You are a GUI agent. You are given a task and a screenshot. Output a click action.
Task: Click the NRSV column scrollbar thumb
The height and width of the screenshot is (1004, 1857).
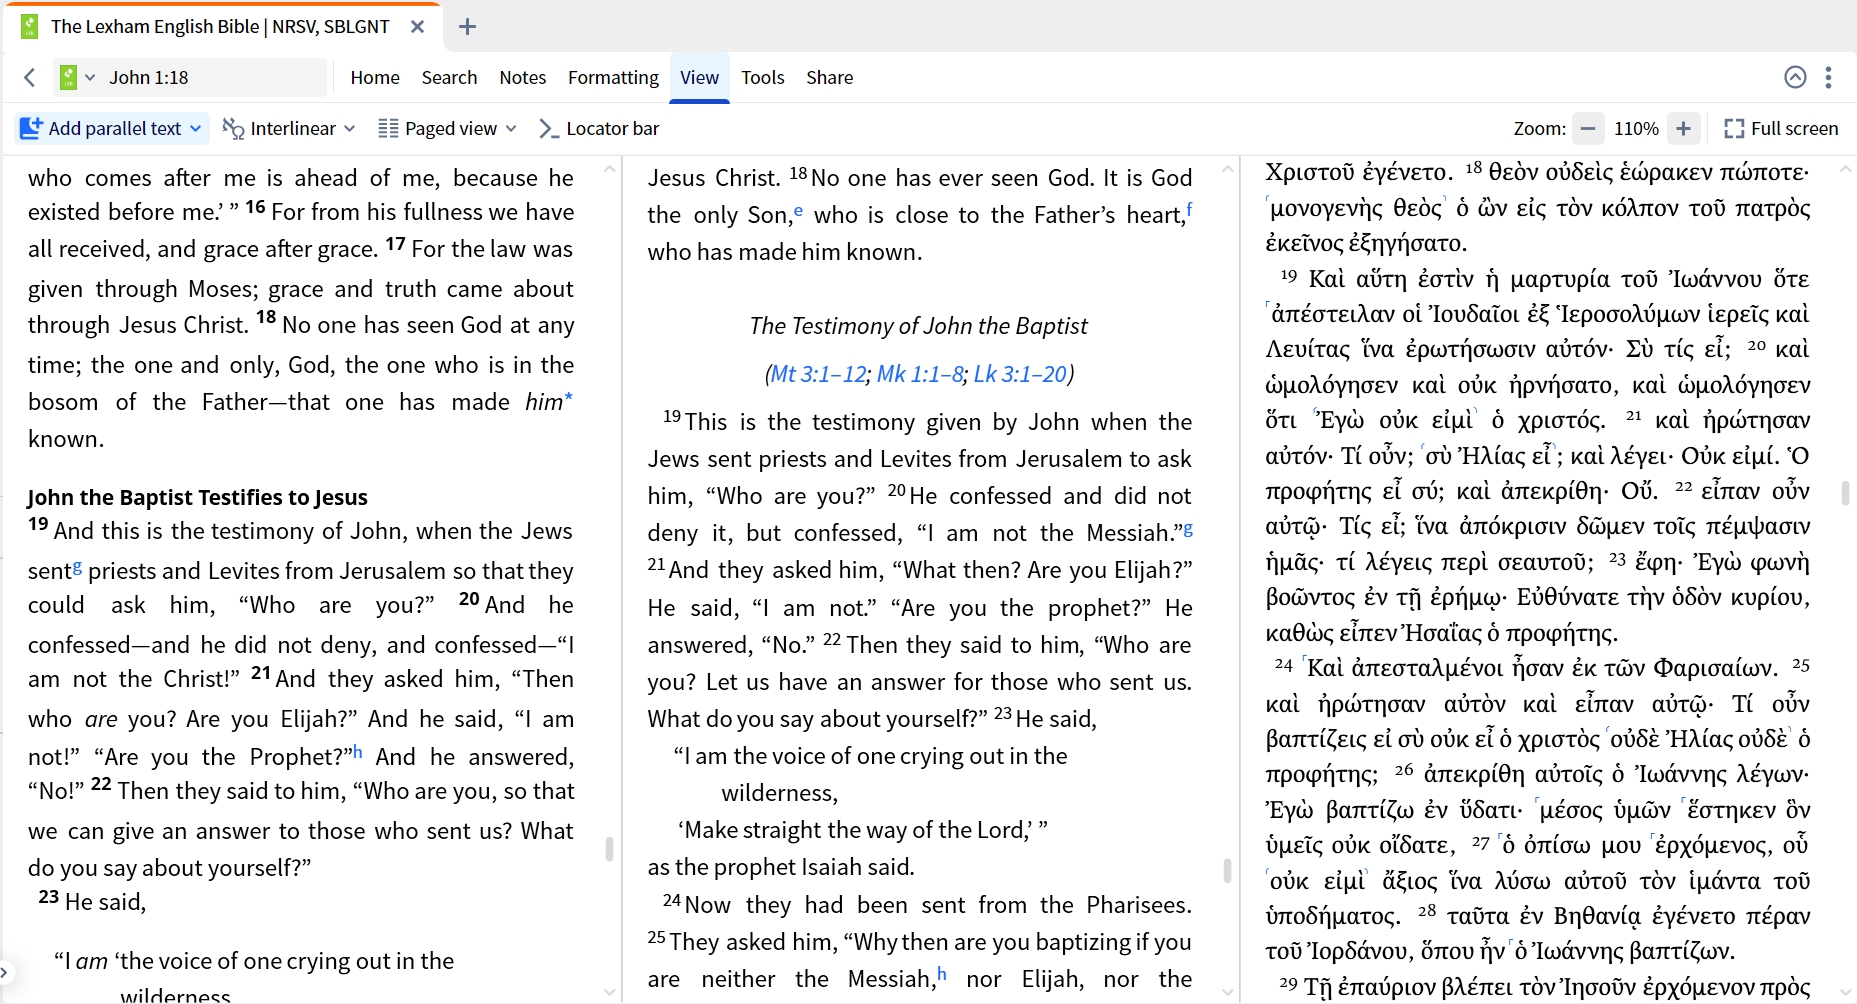(1227, 870)
